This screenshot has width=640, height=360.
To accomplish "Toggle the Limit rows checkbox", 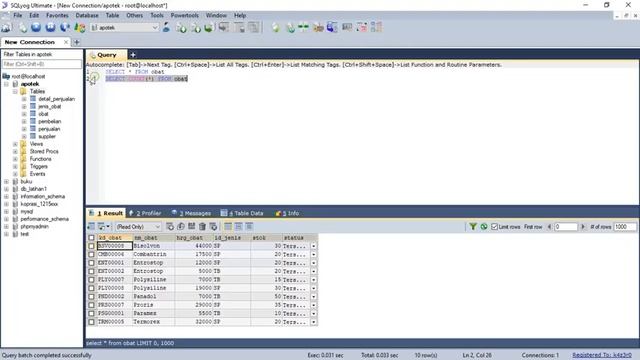I will [494, 227].
